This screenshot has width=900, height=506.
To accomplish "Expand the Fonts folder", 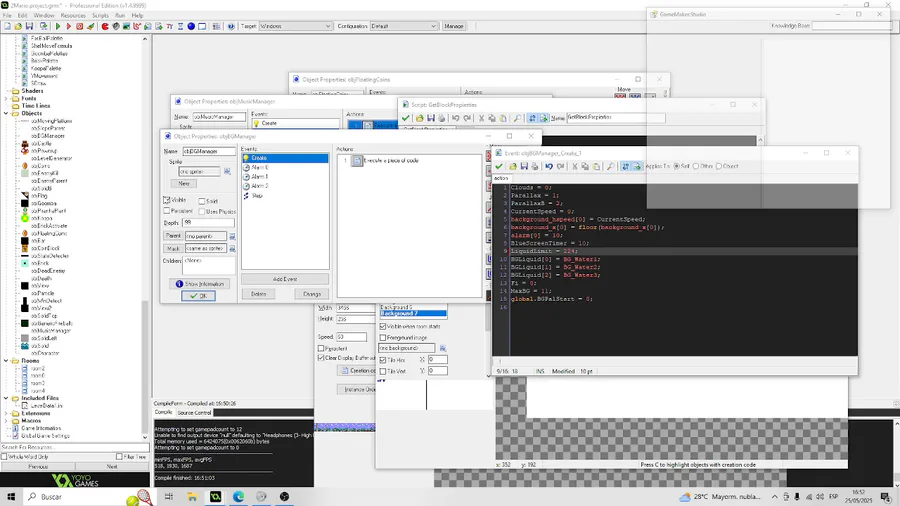I will [6, 99].
